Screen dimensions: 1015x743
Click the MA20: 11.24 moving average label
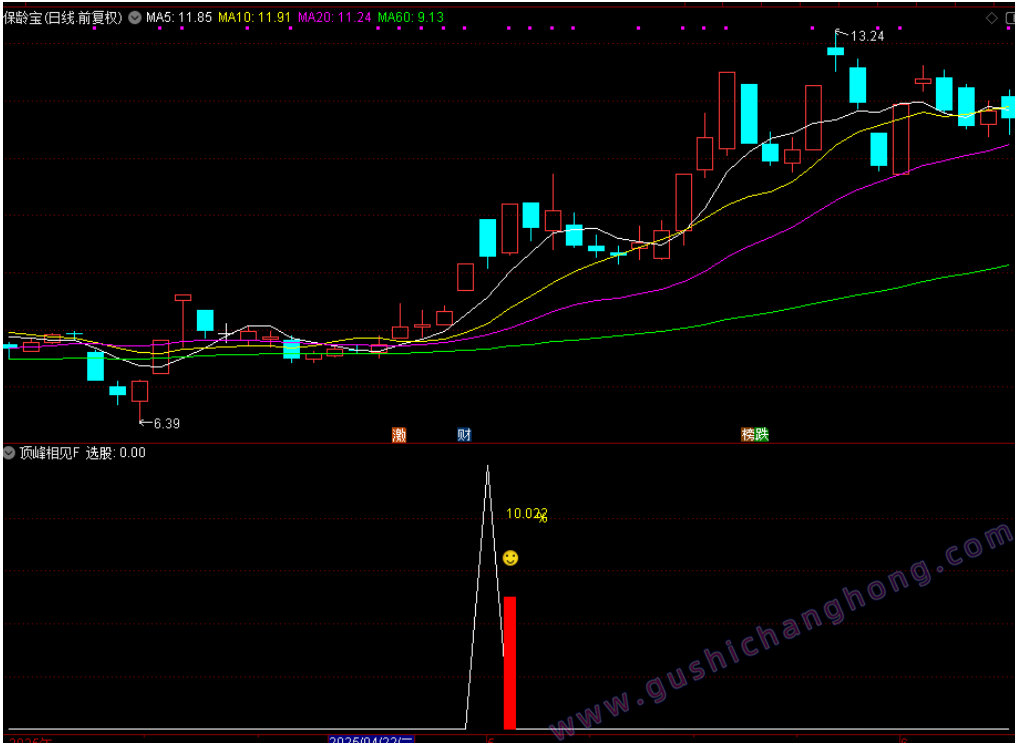pyautogui.click(x=335, y=17)
